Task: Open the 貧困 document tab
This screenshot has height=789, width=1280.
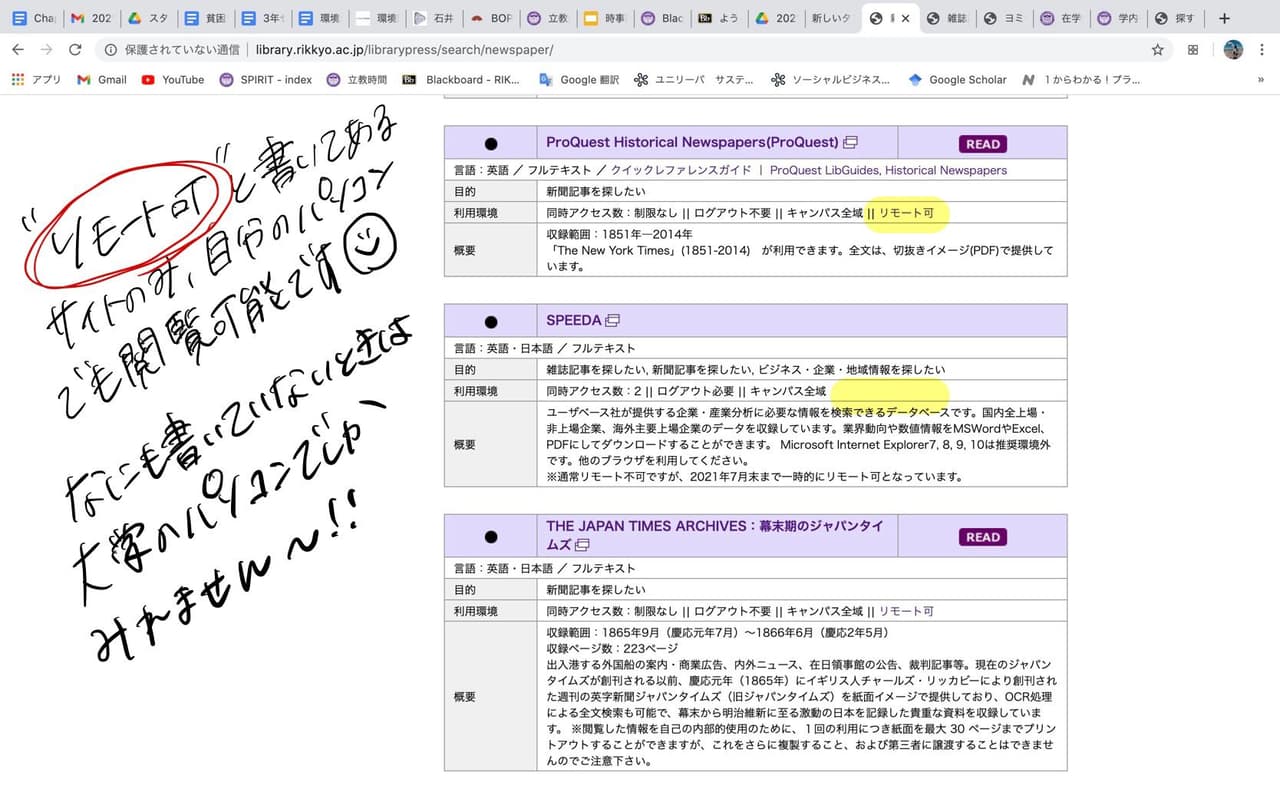Action: tap(206, 18)
